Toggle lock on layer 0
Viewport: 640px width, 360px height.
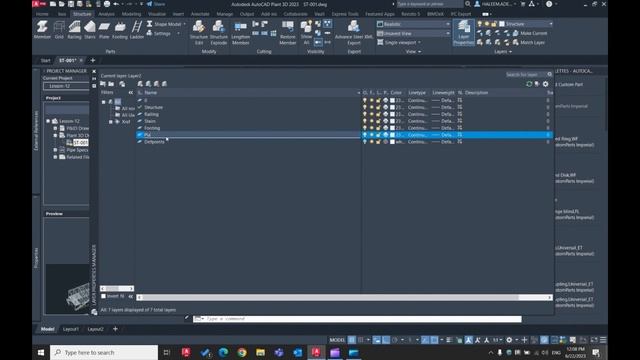[x=378, y=100]
